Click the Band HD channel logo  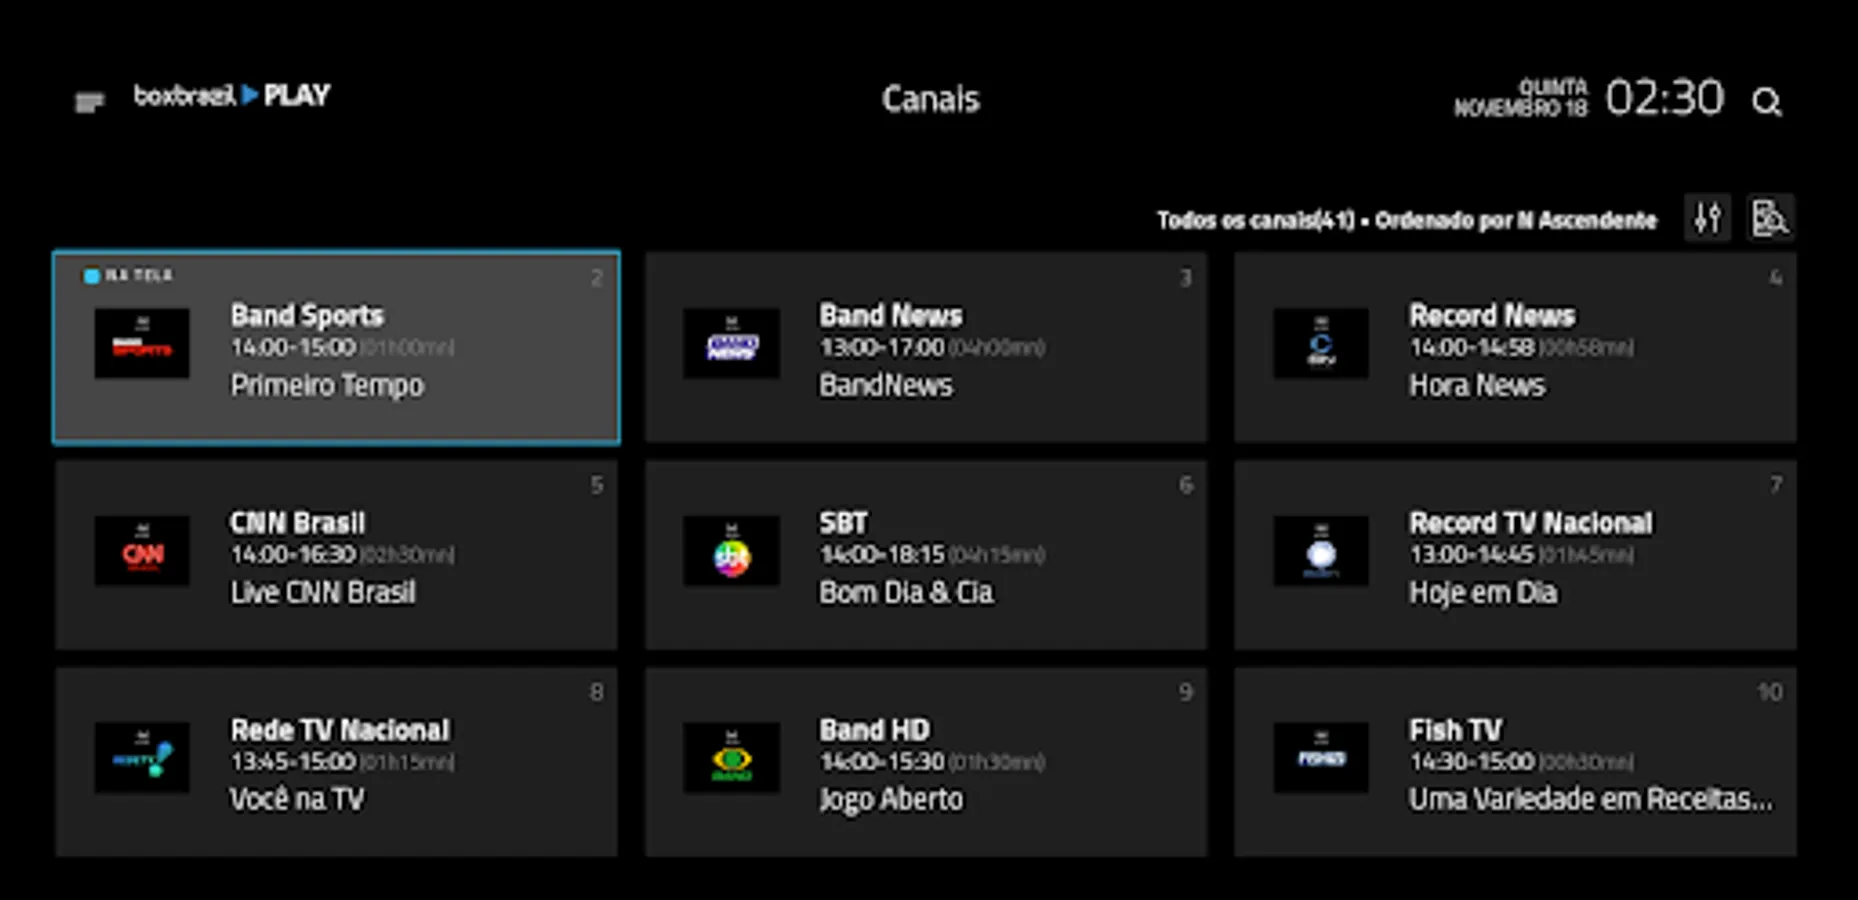tap(732, 757)
